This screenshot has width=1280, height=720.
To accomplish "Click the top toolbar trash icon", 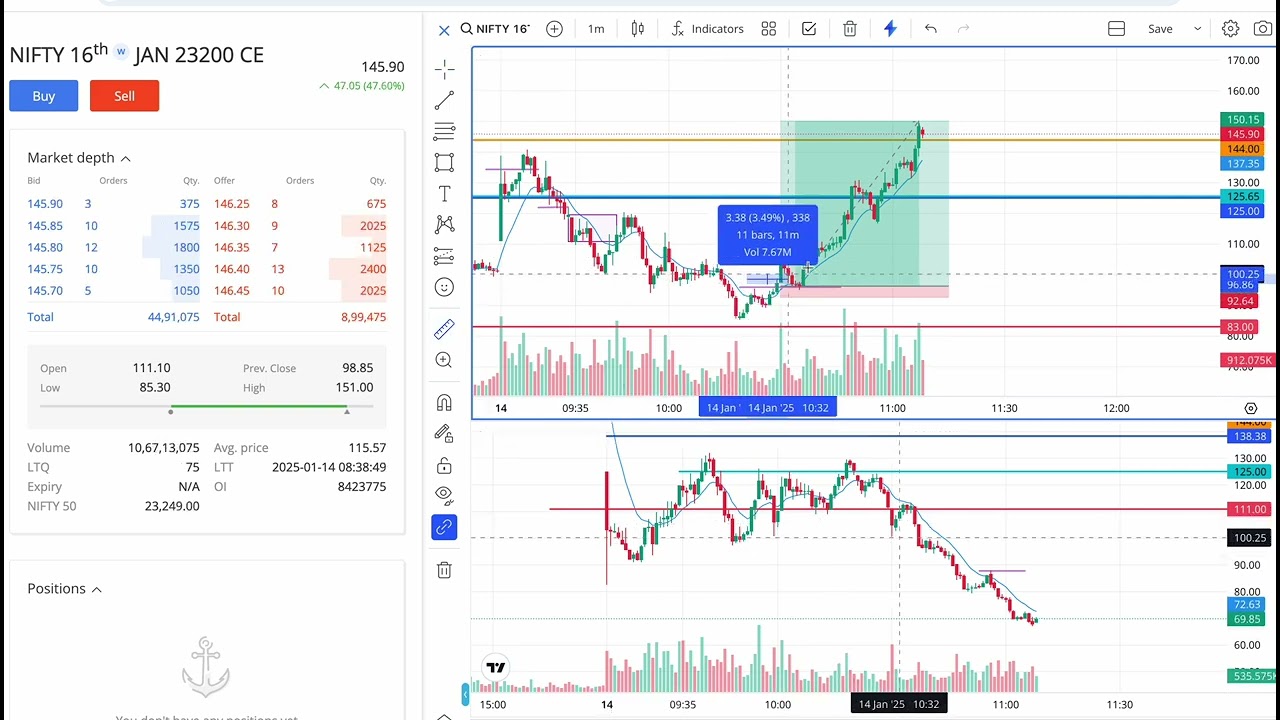I will [850, 29].
